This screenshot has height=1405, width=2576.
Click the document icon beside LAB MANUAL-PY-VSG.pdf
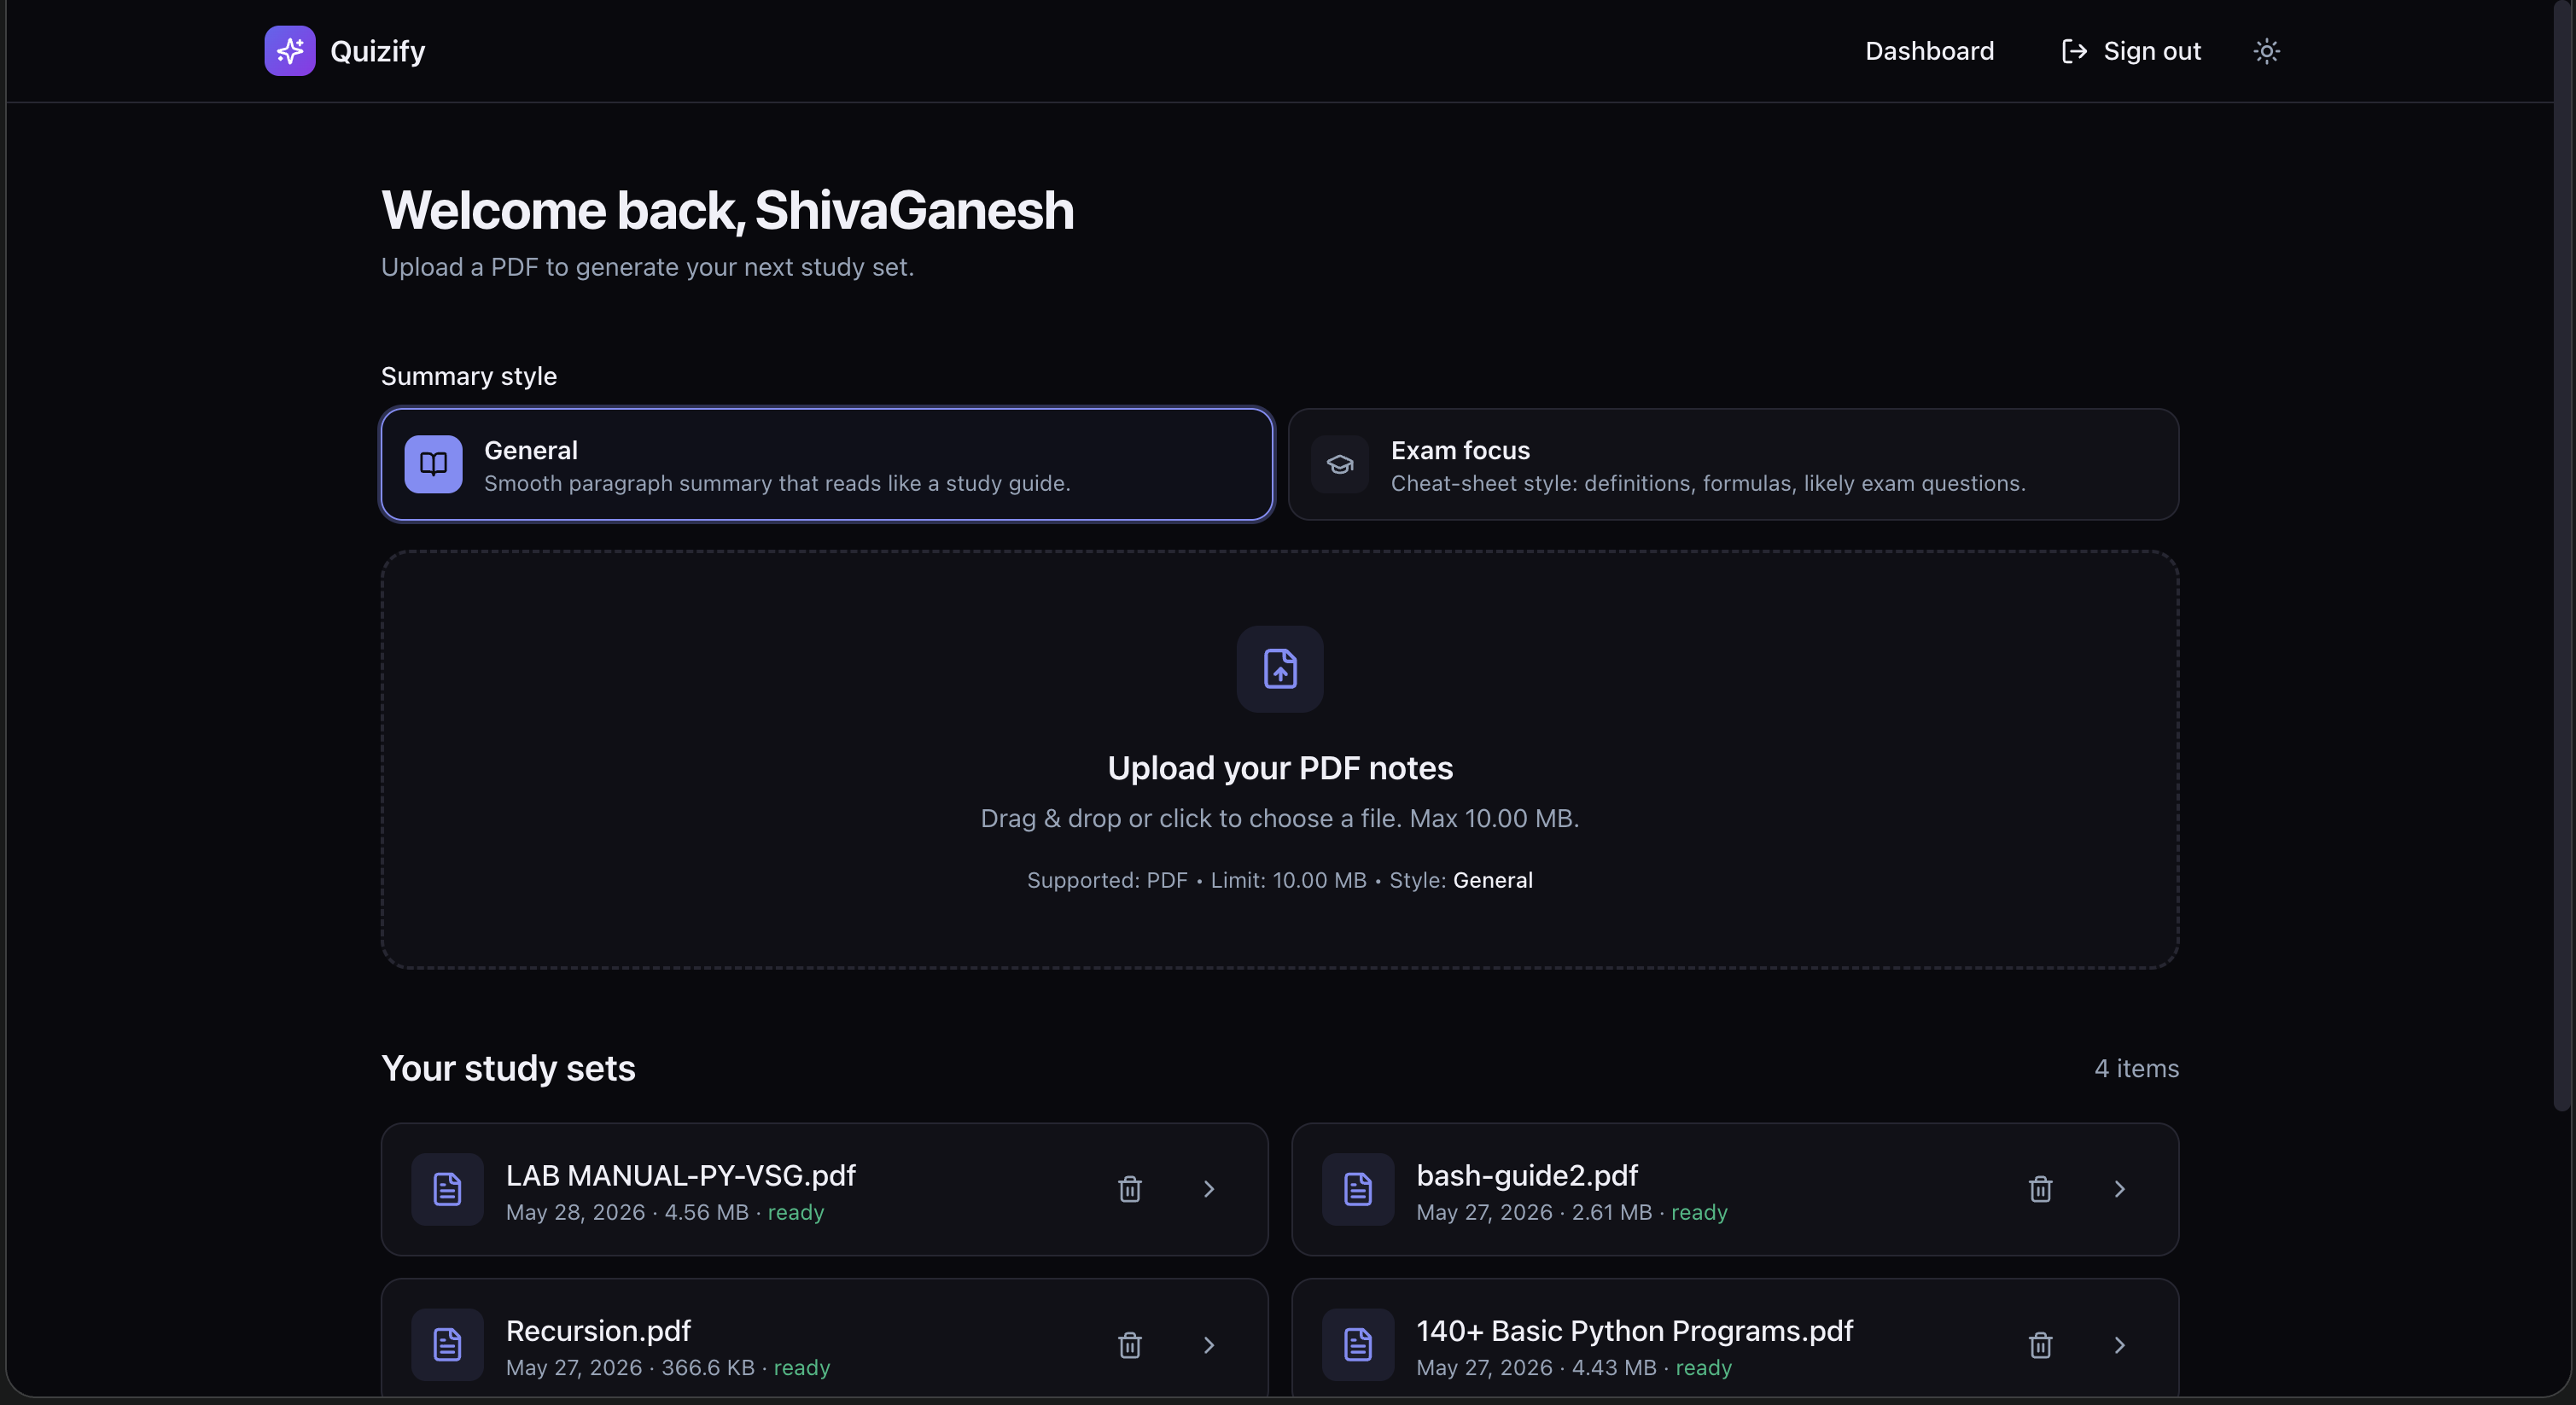tap(447, 1189)
